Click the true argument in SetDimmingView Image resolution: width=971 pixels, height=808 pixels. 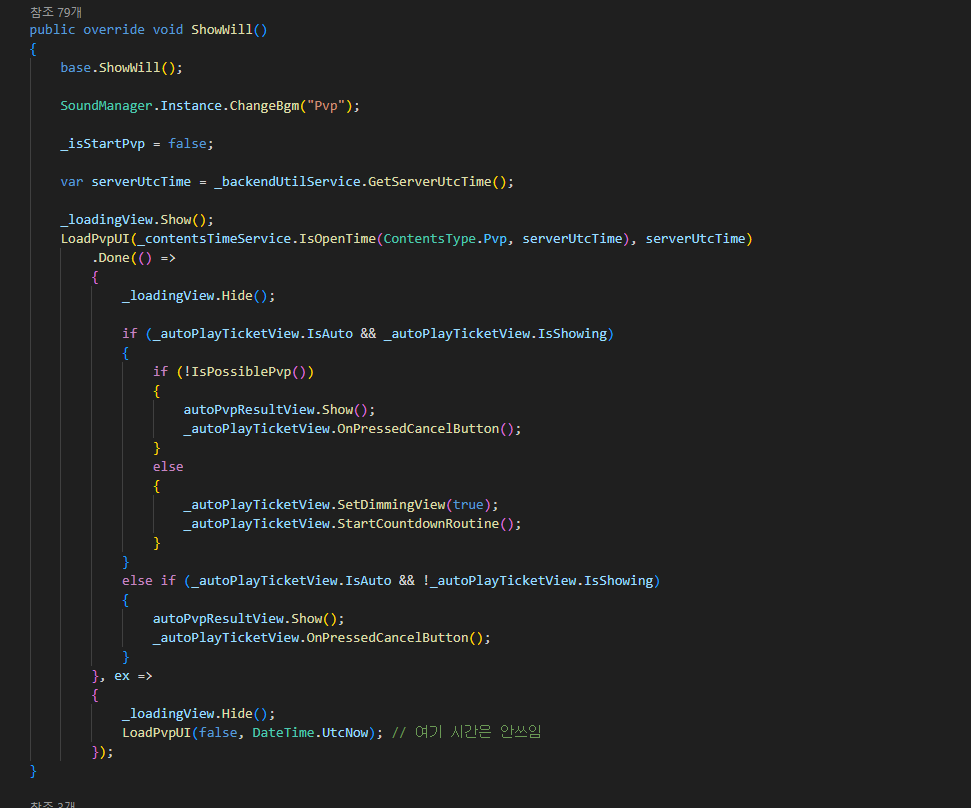[x=468, y=504]
